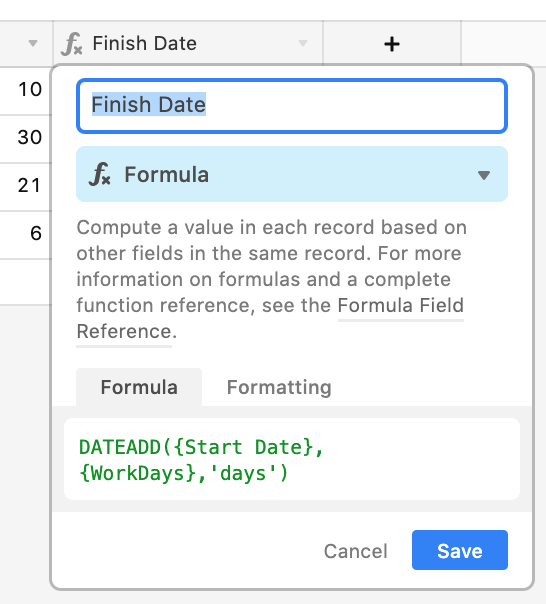Viewport: 546px width, 604px height.
Task: Switch to the Formatting tab
Action: click(x=279, y=387)
